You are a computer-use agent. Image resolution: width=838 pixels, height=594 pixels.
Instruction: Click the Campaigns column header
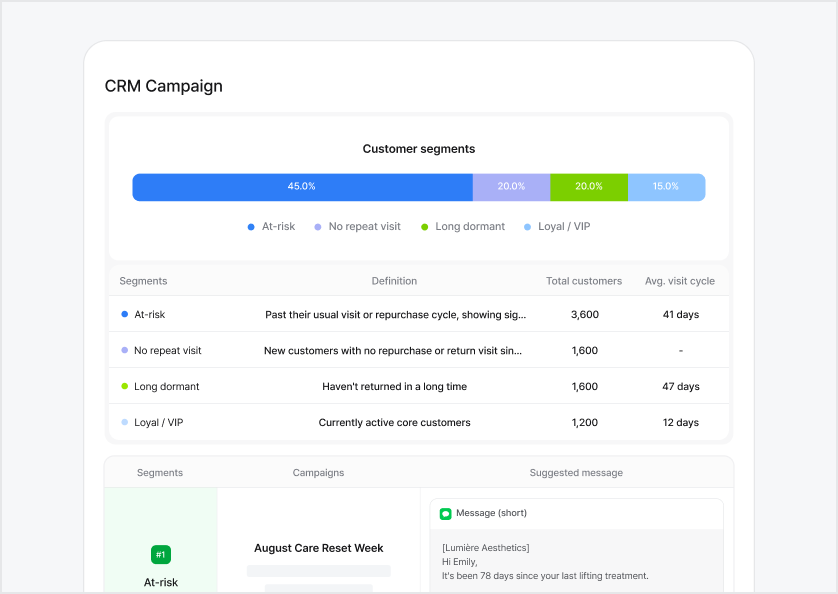click(319, 473)
